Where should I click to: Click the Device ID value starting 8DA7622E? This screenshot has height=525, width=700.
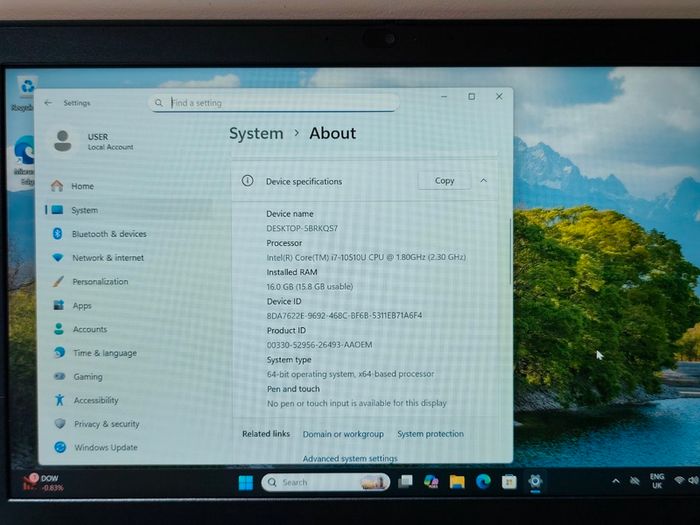click(x=344, y=315)
